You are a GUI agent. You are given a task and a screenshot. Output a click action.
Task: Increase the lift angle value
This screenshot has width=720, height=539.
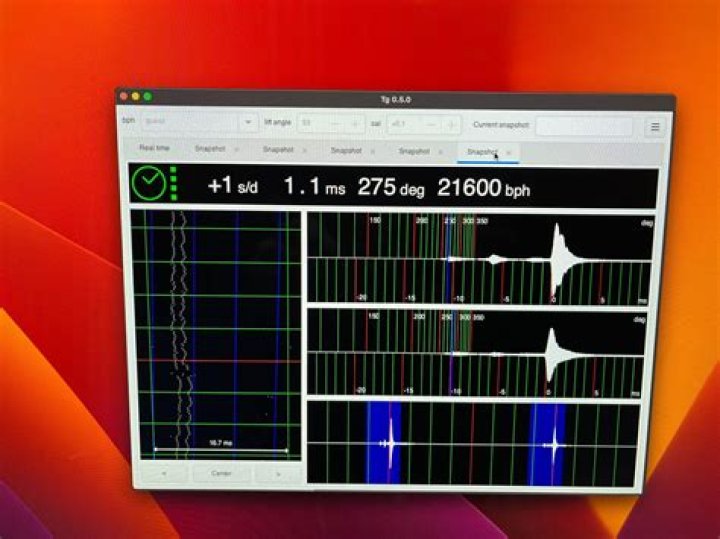(354, 123)
